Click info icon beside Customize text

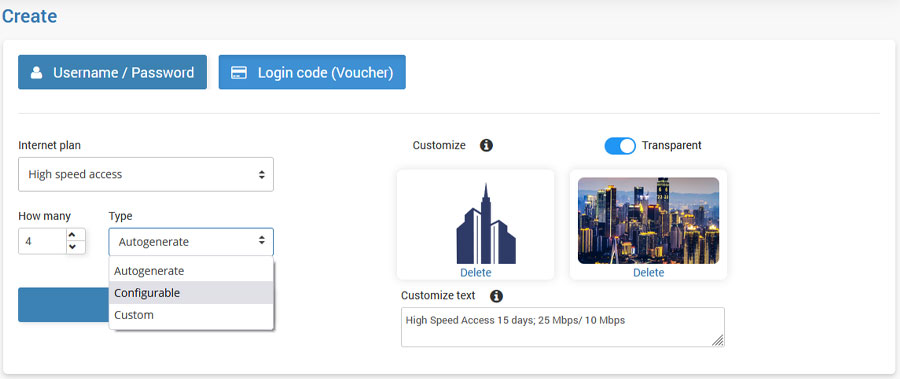[x=496, y=296]
